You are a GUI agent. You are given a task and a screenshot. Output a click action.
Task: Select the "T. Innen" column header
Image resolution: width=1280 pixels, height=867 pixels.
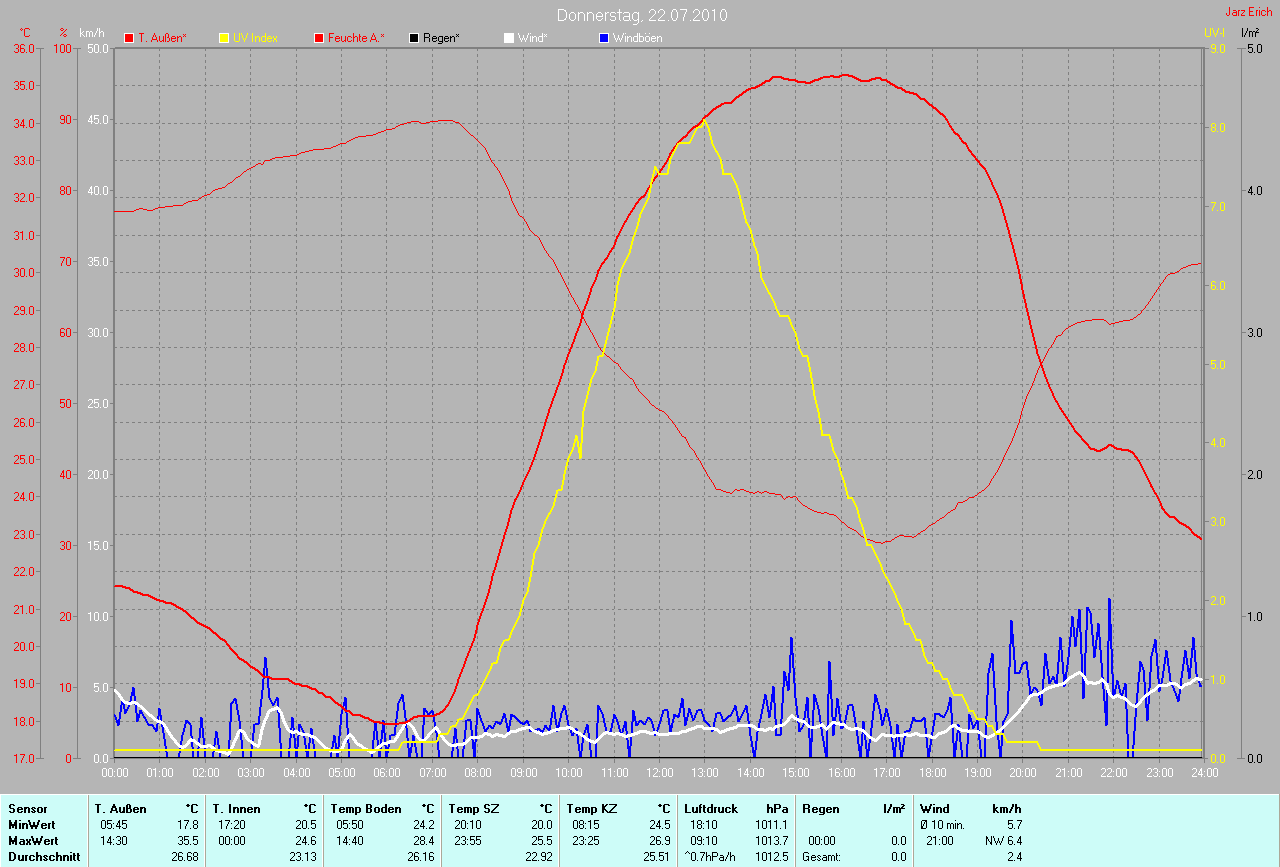point(236,808)
